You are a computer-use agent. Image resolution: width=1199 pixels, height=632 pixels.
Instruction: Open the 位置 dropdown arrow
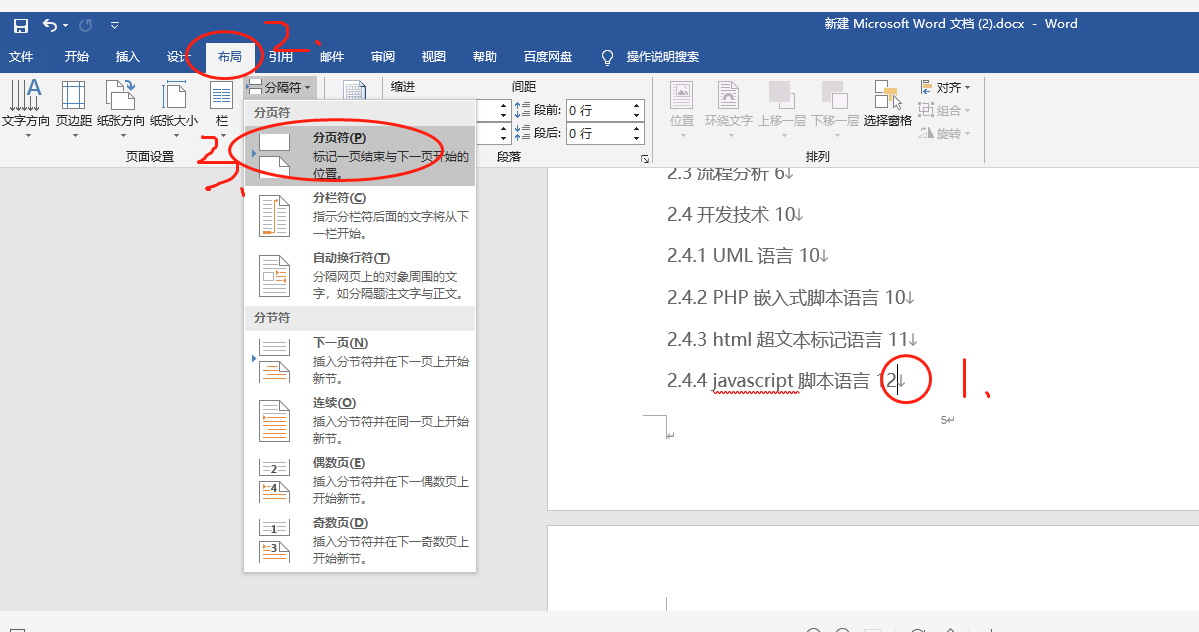pyautogui.click(x=683, y=135)
